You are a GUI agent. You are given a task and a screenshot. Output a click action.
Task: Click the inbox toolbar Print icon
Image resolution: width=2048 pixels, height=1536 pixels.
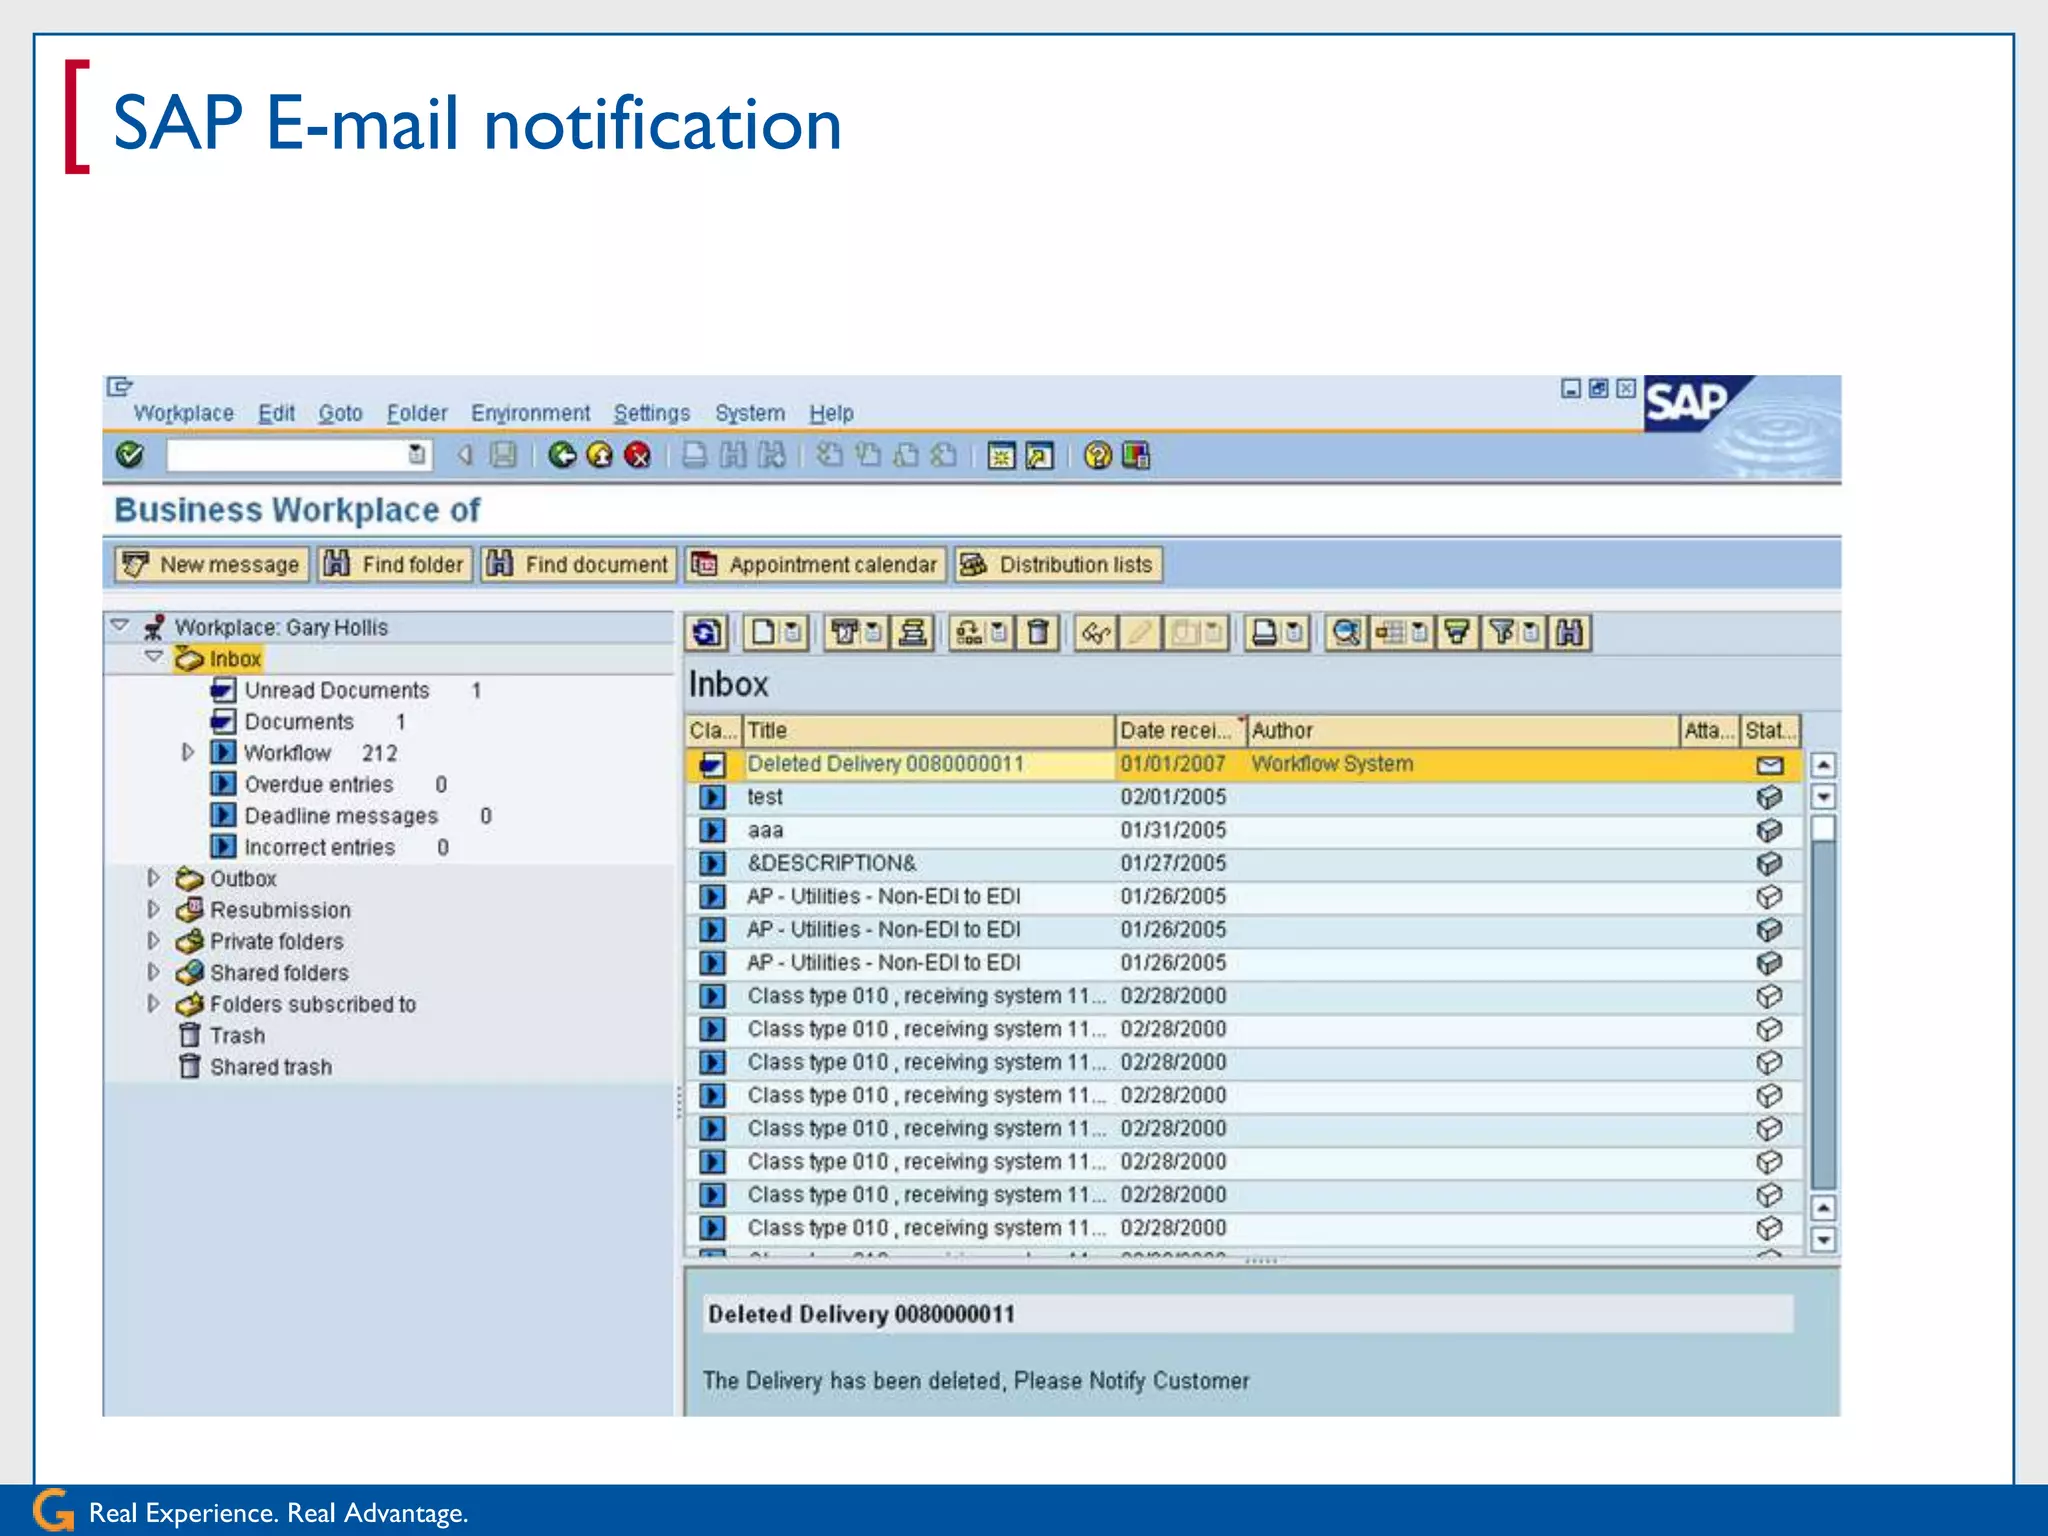click(x=1264, y=633)
